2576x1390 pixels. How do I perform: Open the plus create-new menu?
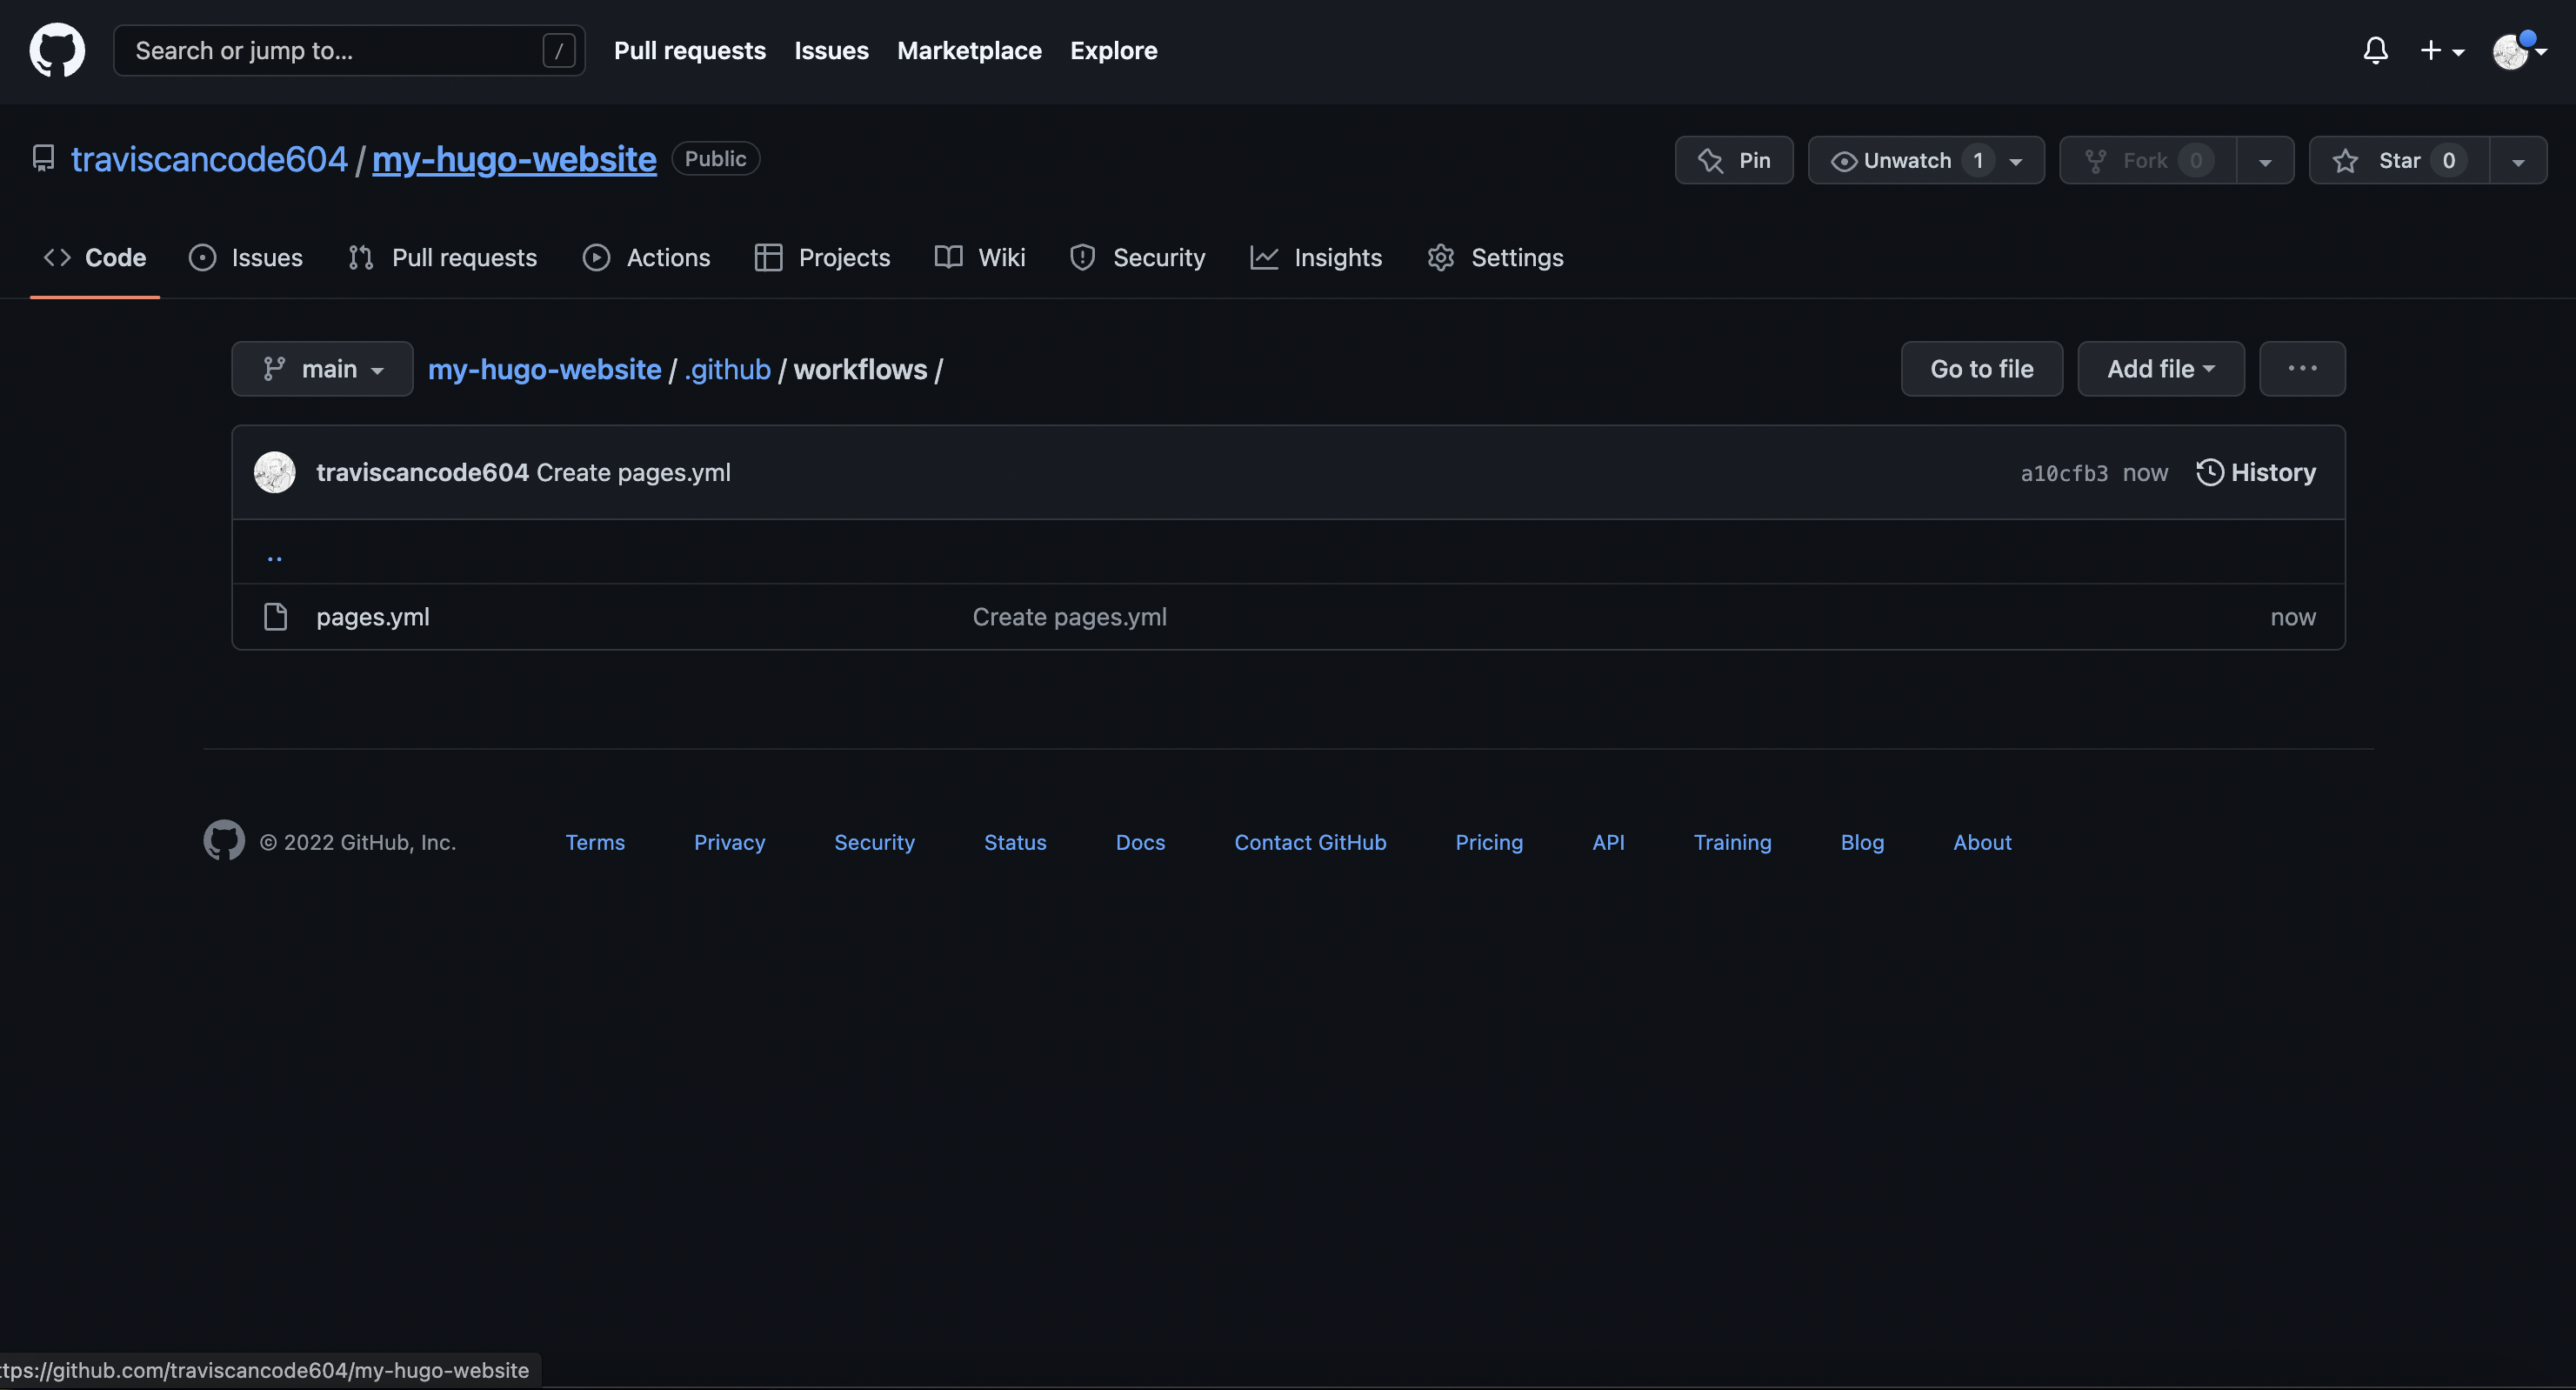tap(2441, 50)
